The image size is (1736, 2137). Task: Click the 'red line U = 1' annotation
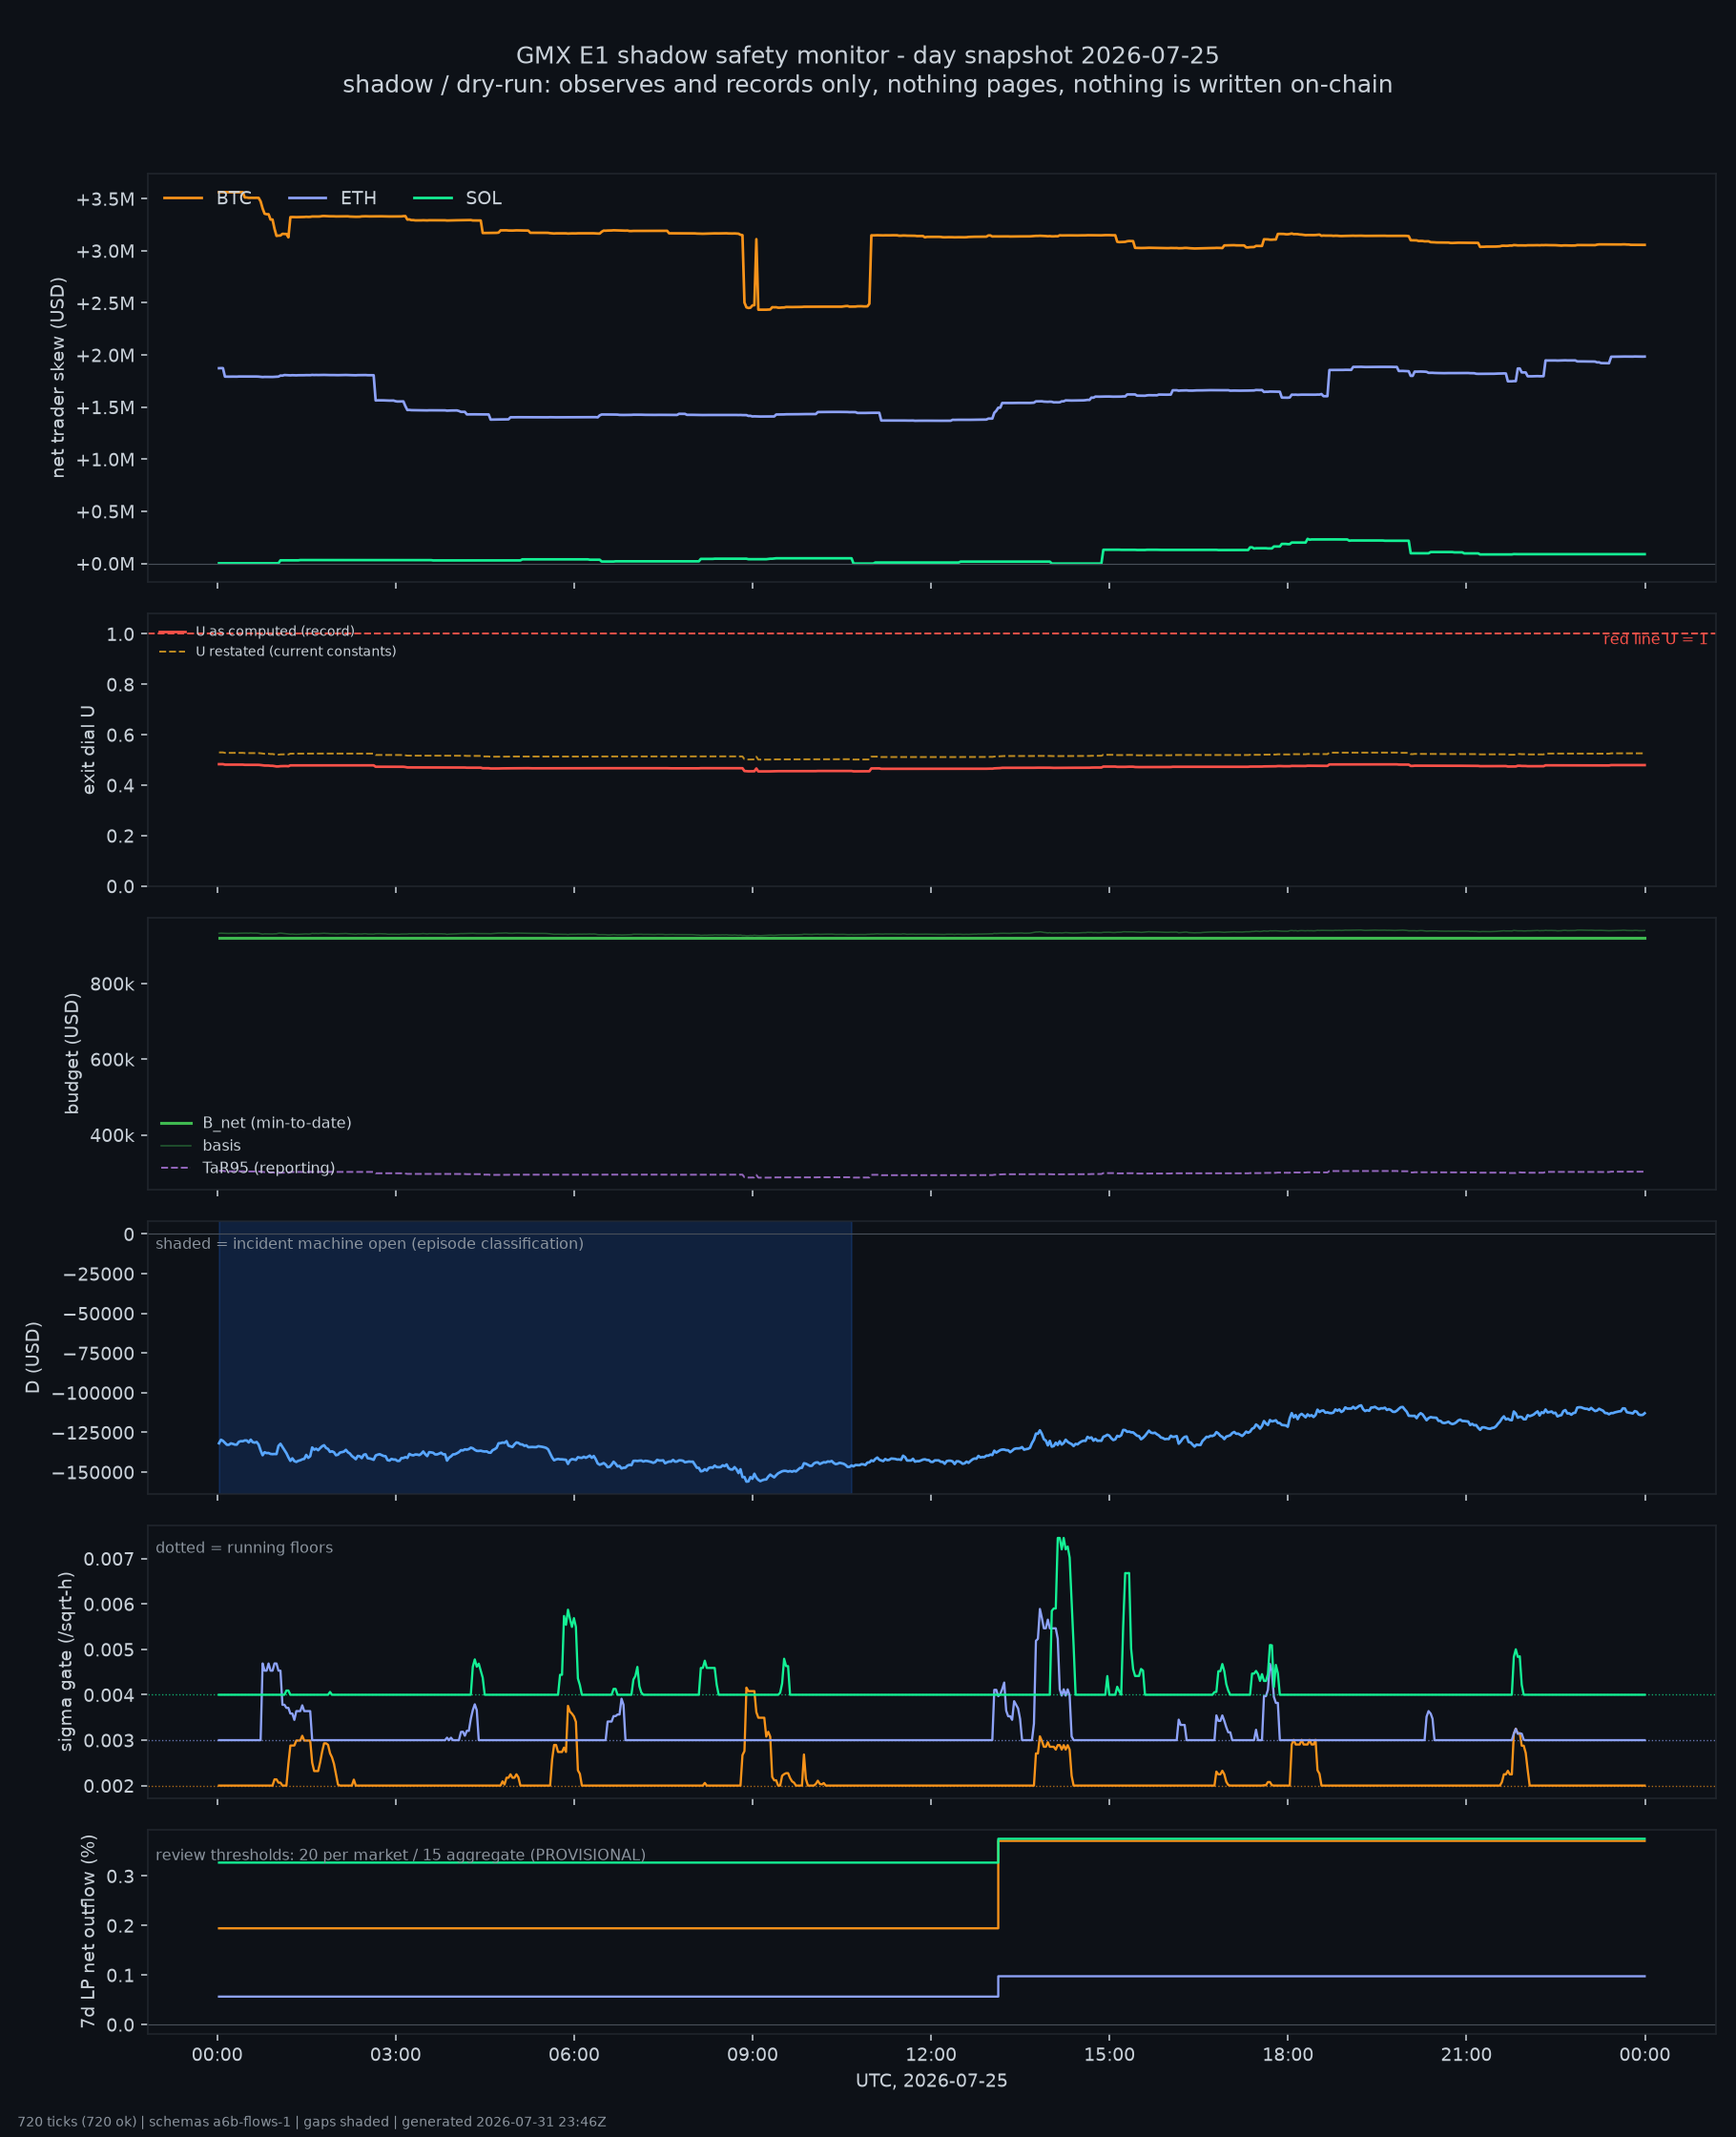(1655, 639)
